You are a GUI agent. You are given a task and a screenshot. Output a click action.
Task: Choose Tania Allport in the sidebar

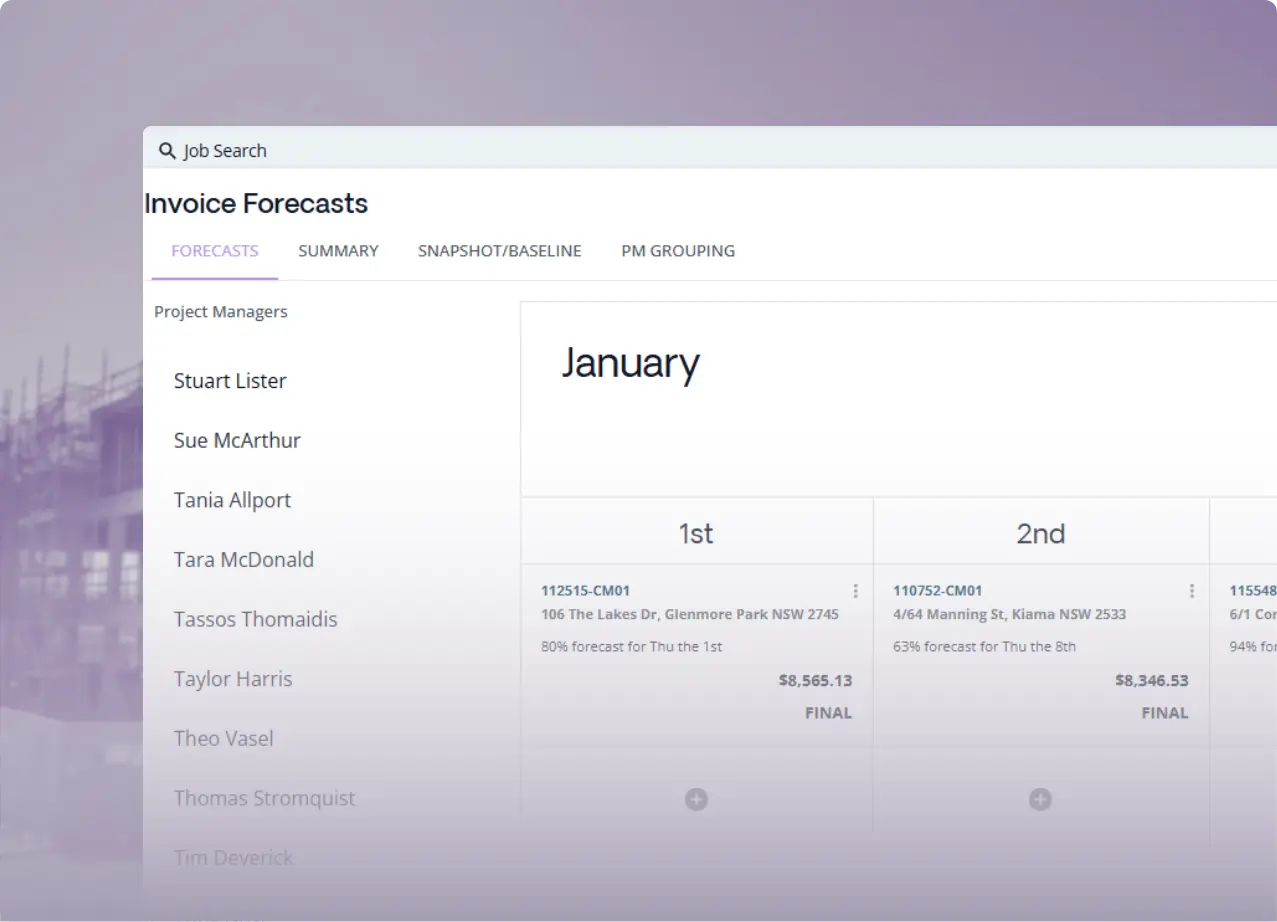(232, 500)
